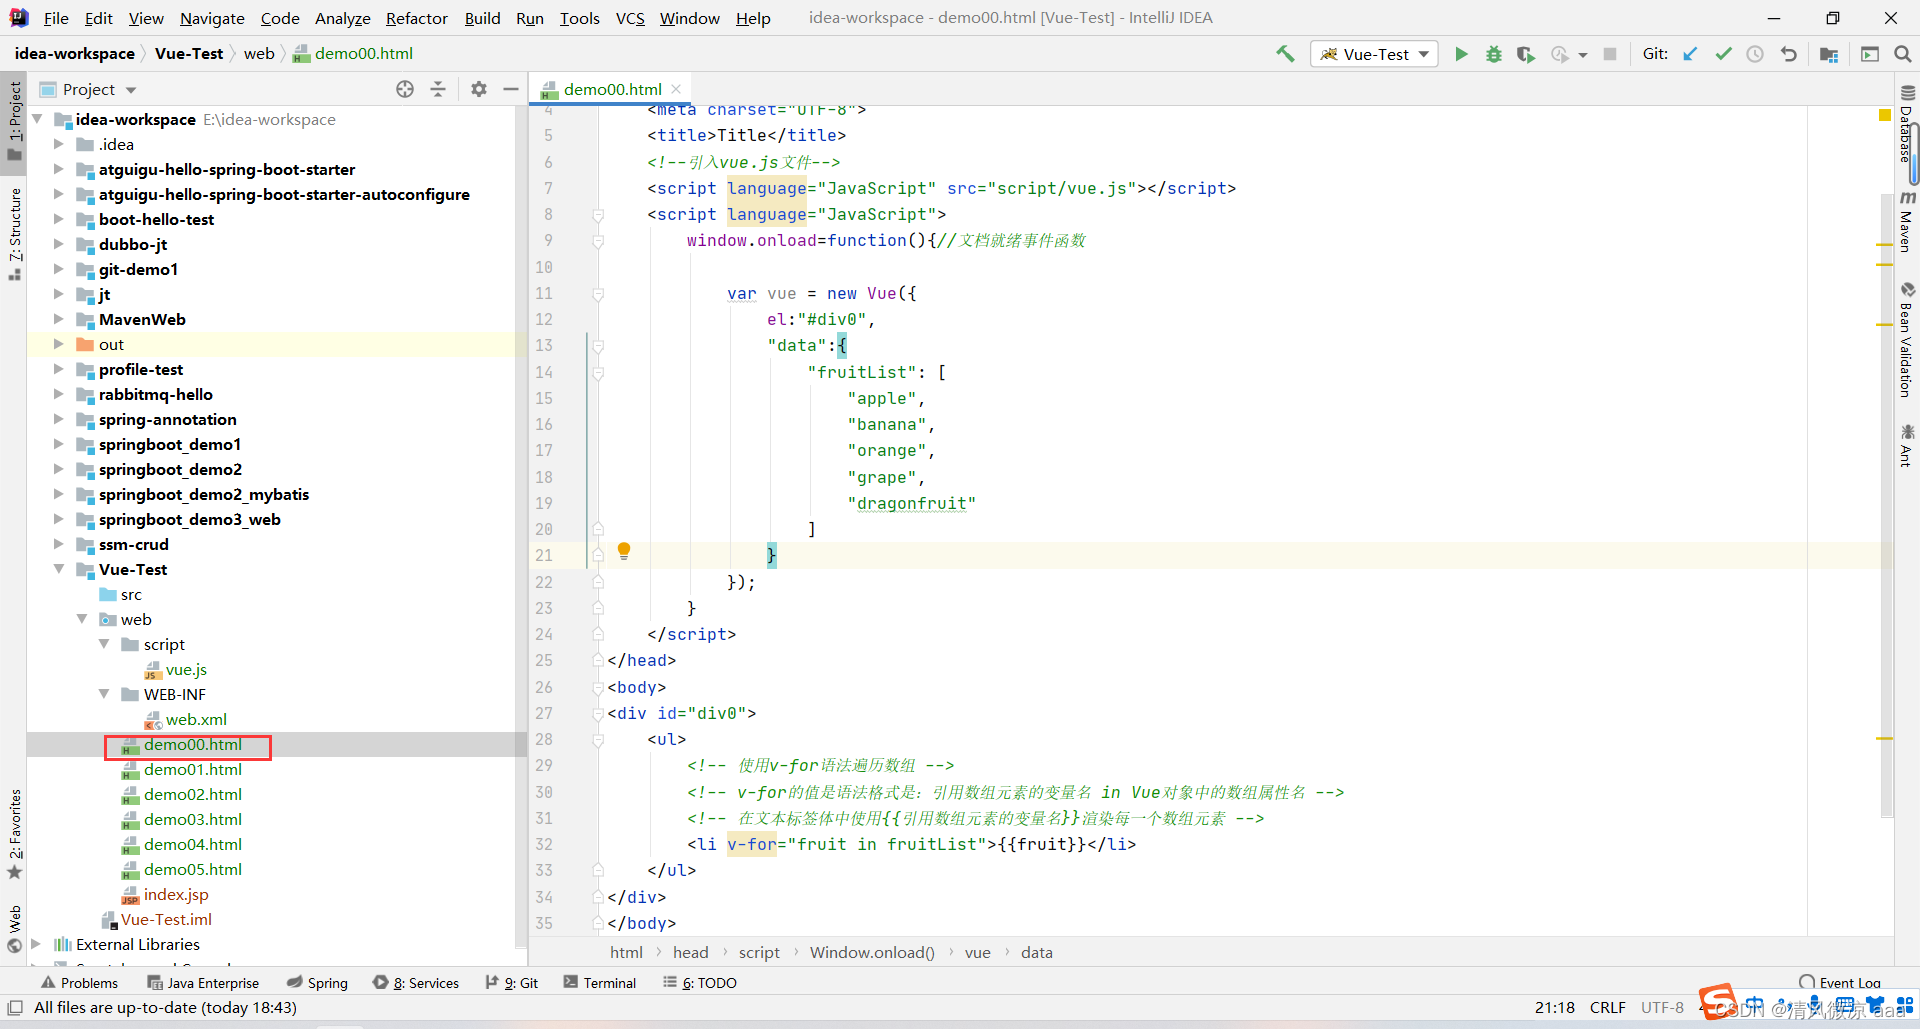Open the File menu
Image resolution: width=1920 pixels, height=1029 pixels.
tap(56, 18)
